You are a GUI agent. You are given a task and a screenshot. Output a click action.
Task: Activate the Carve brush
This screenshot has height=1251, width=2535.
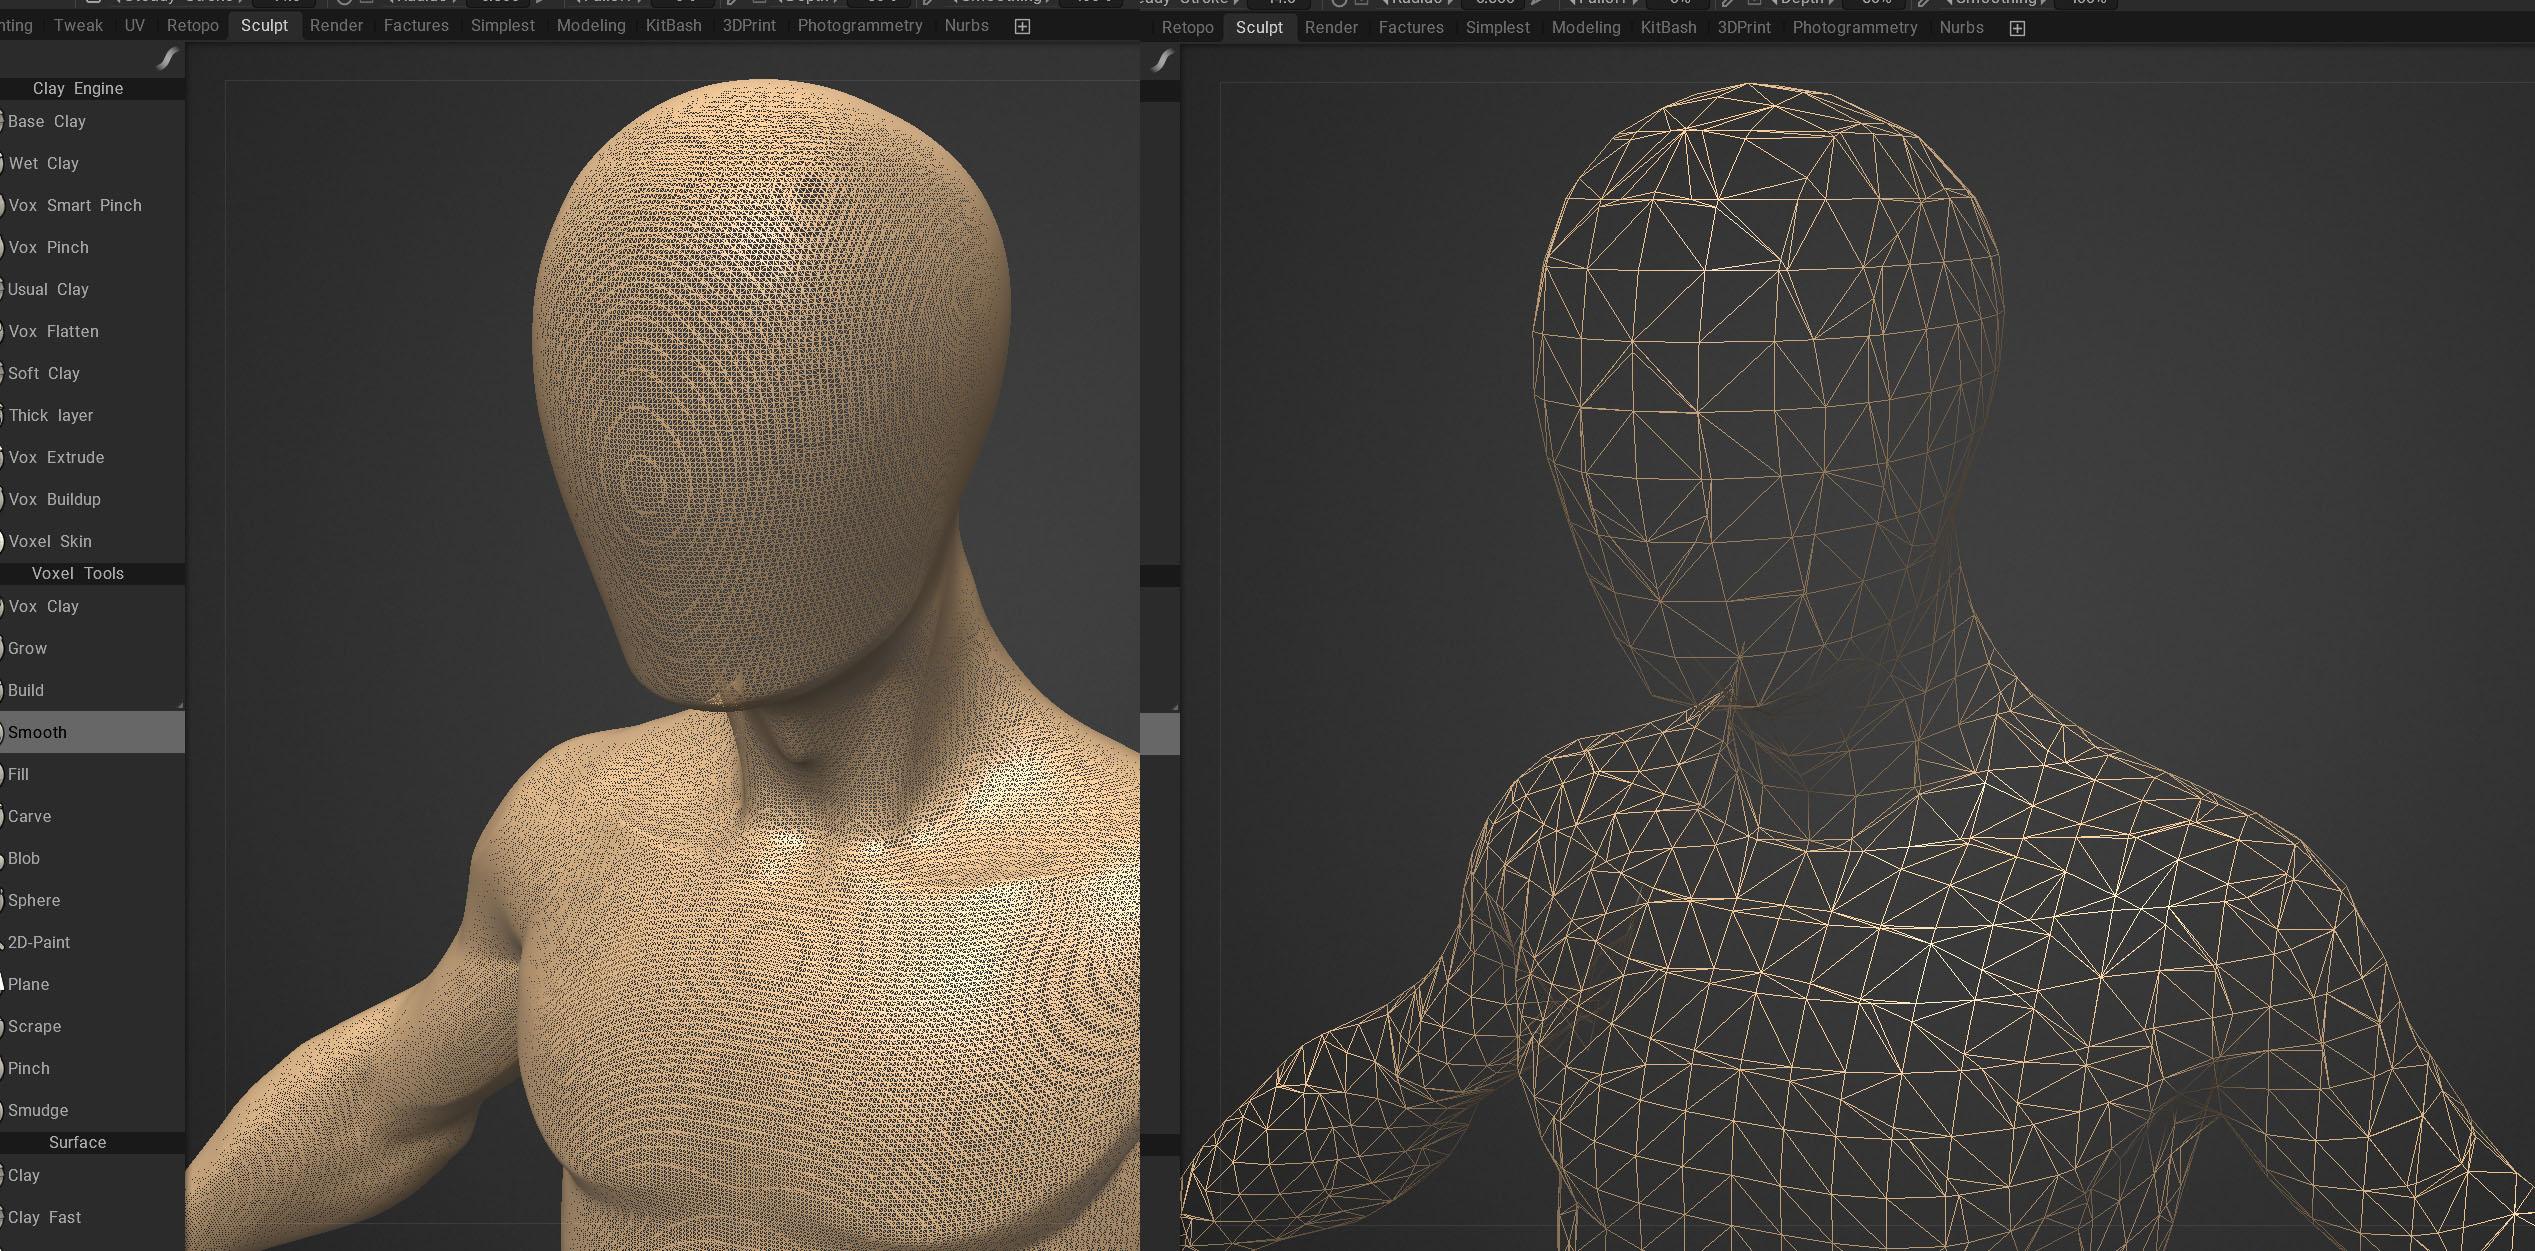pyautogui.click(x=31, y=816)
